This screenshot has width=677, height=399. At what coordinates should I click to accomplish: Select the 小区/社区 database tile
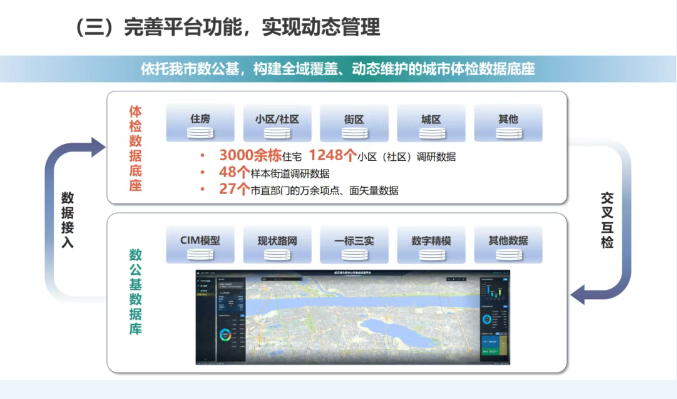[x=277, y=123]
